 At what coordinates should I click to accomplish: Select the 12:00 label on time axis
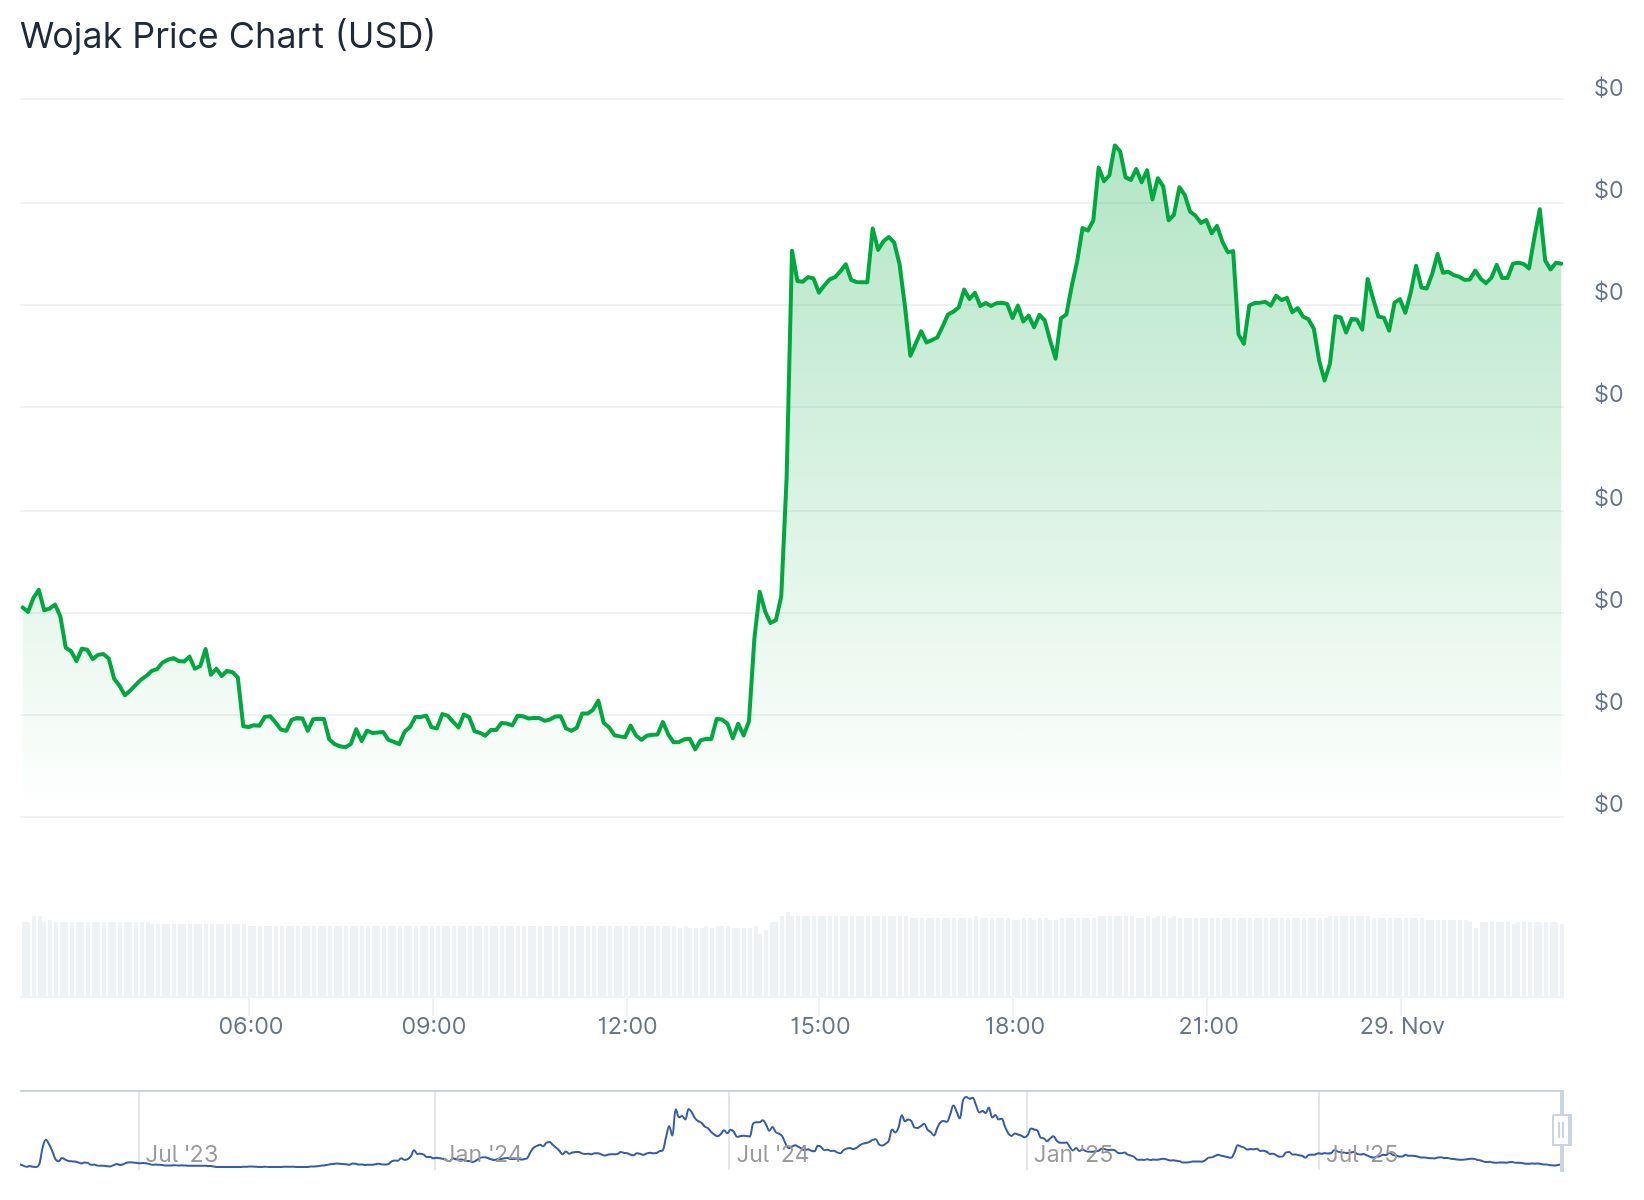(x=627, y=1026)
